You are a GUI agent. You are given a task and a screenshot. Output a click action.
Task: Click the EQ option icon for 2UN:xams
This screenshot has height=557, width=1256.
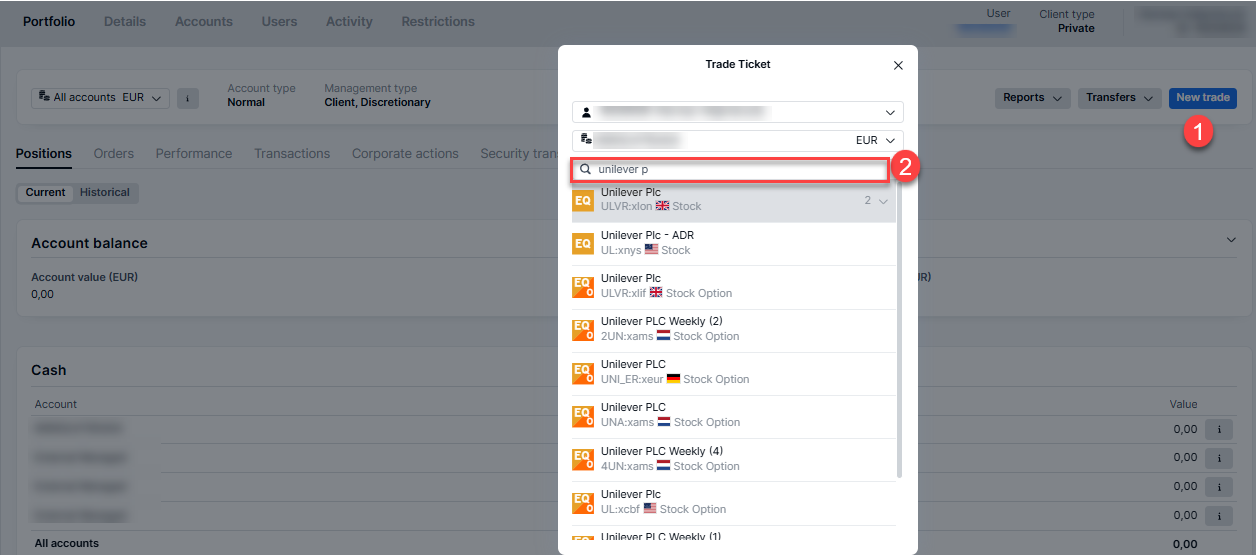[583, 330]
